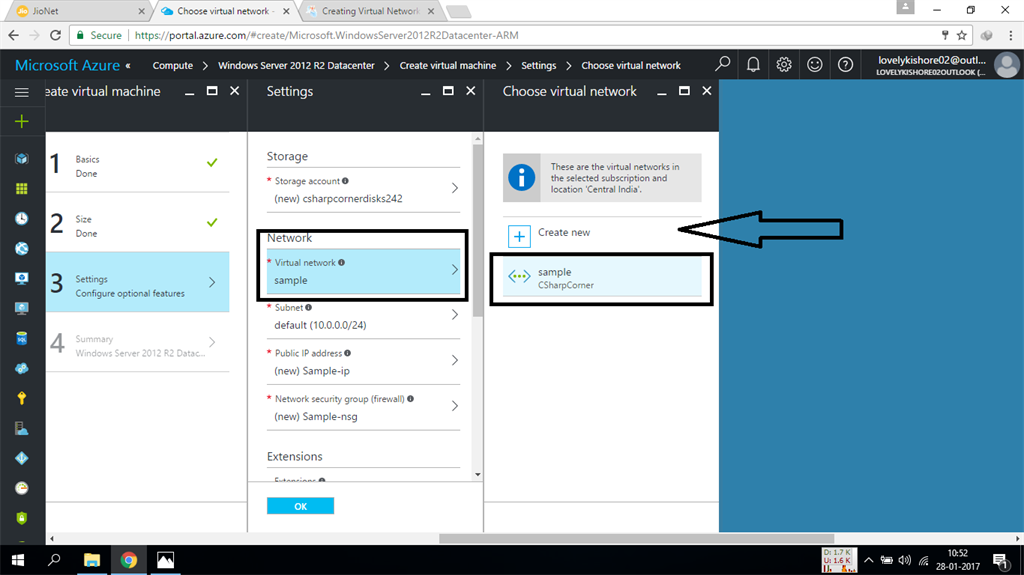The image size is (1024, 575).
Task: Open Photos app in taskbar
Action: 165,560
